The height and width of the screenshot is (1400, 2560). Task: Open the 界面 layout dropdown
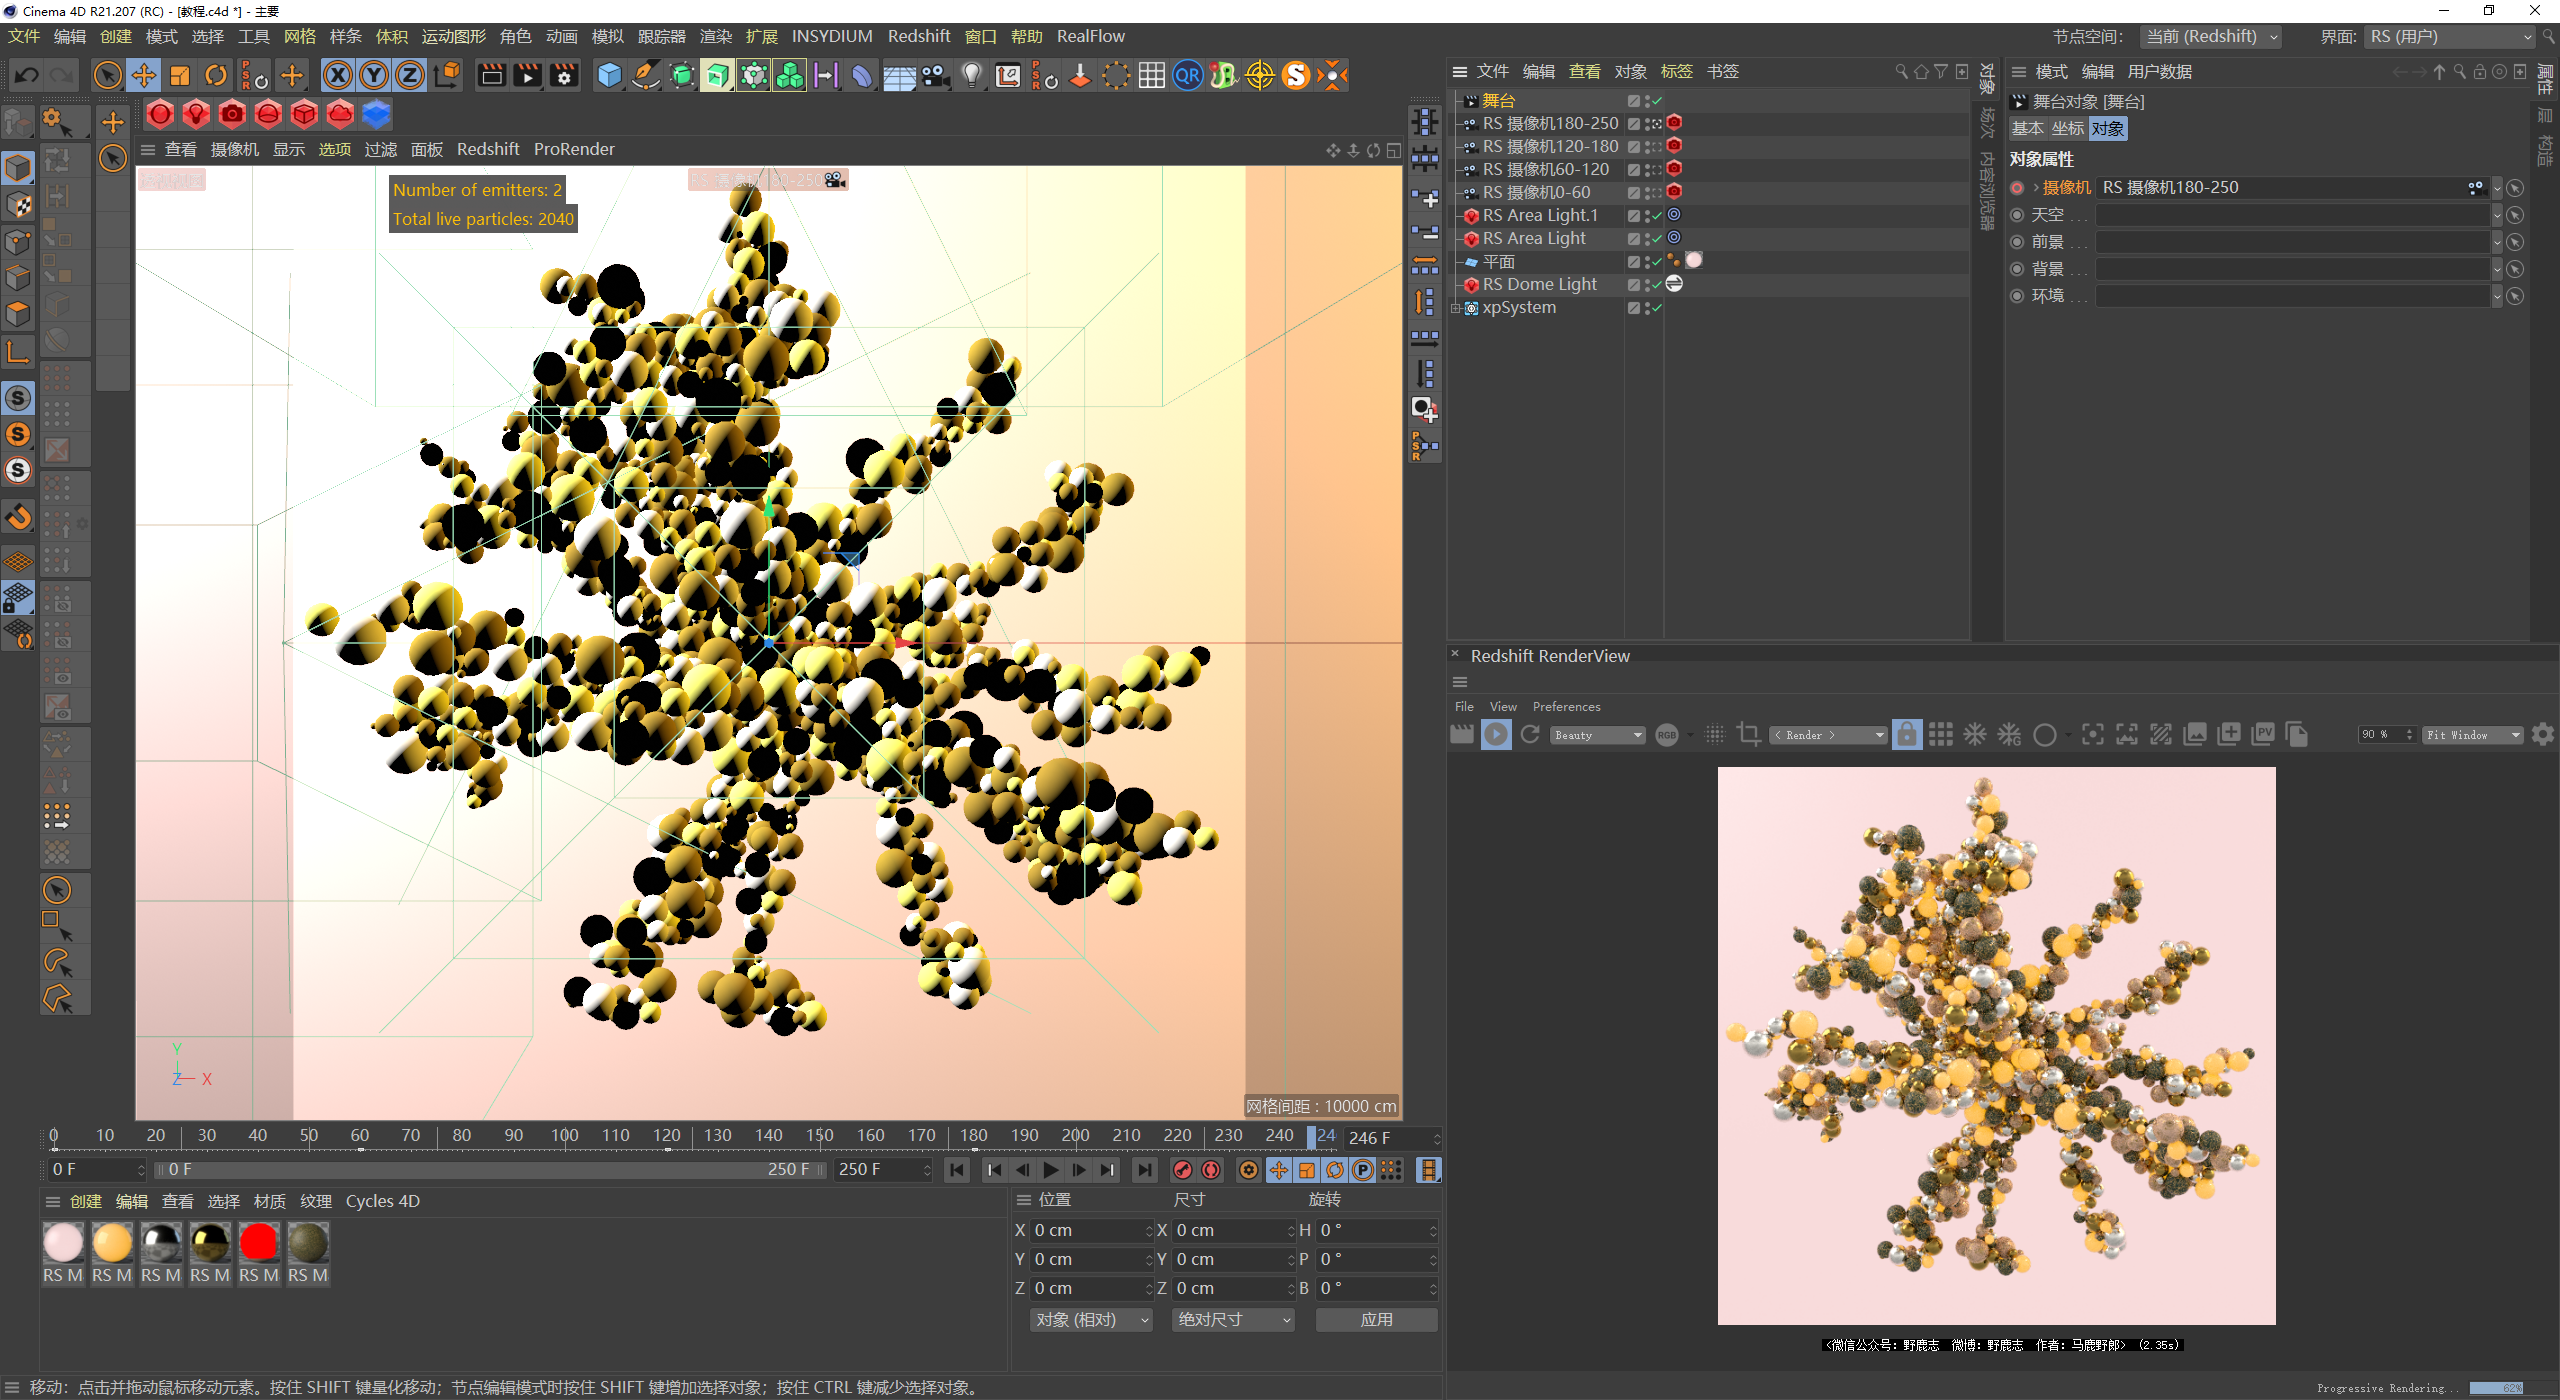(x=2450, y=37)
